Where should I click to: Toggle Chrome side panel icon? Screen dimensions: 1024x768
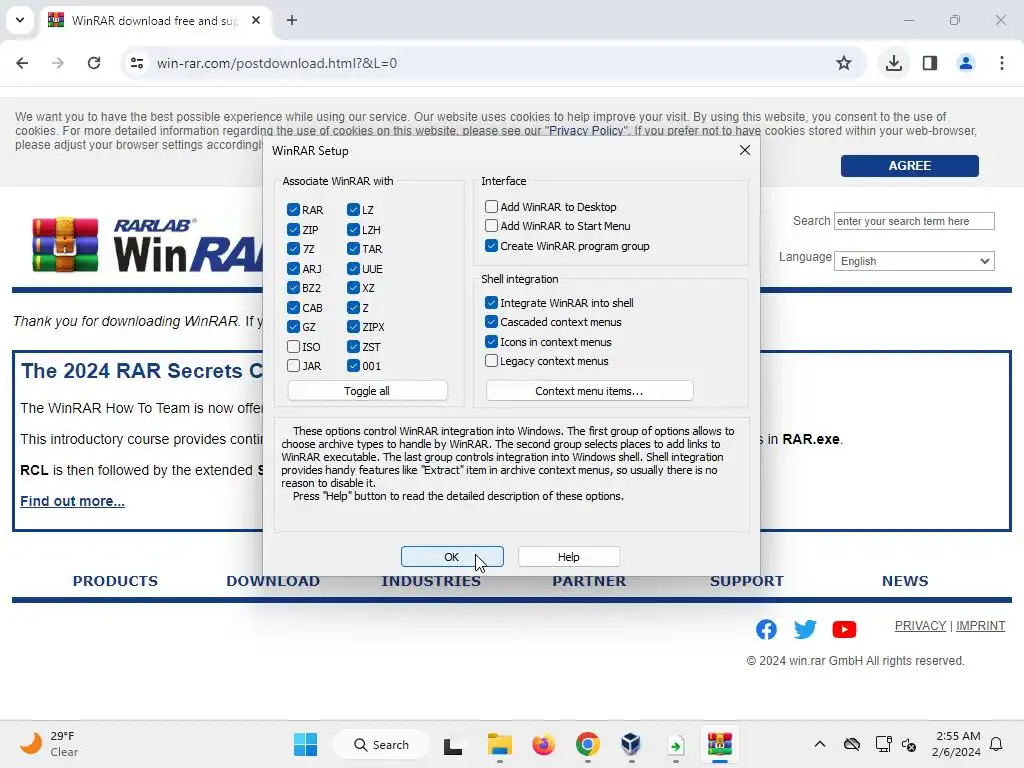(930, 63)
